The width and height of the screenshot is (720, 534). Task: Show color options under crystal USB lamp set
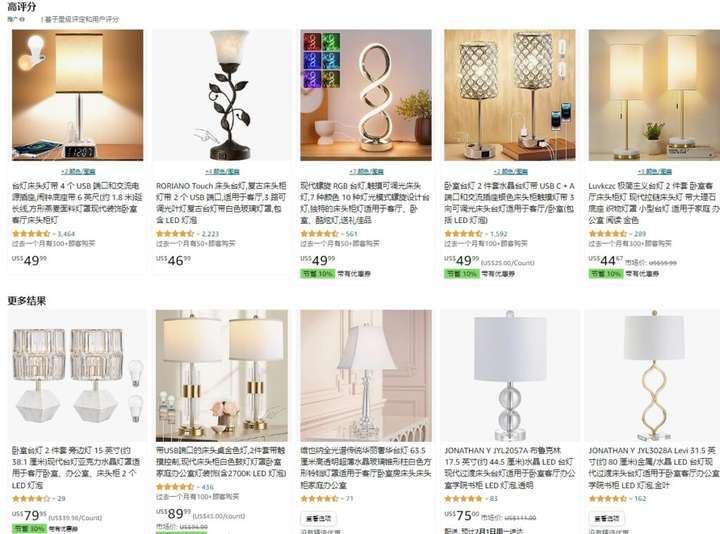click(x=510, y=172)
